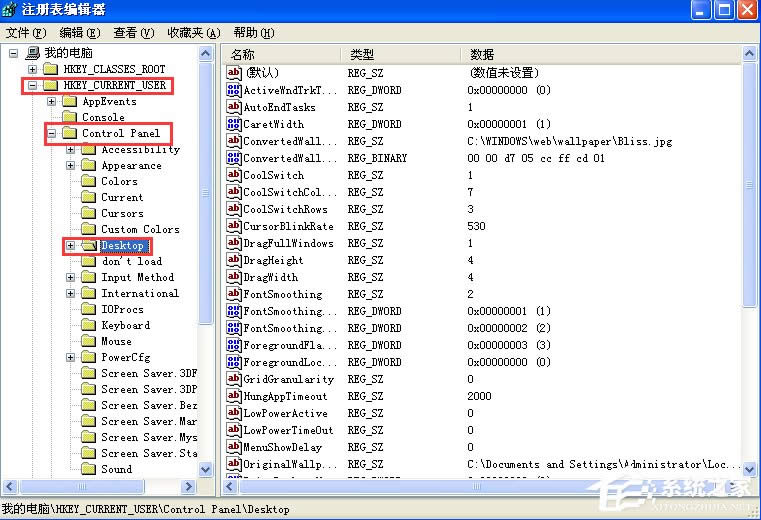Click the Colors folder icon
This screenshot has width=761, height=520.
pyautogui.click(x=88, y=181)
